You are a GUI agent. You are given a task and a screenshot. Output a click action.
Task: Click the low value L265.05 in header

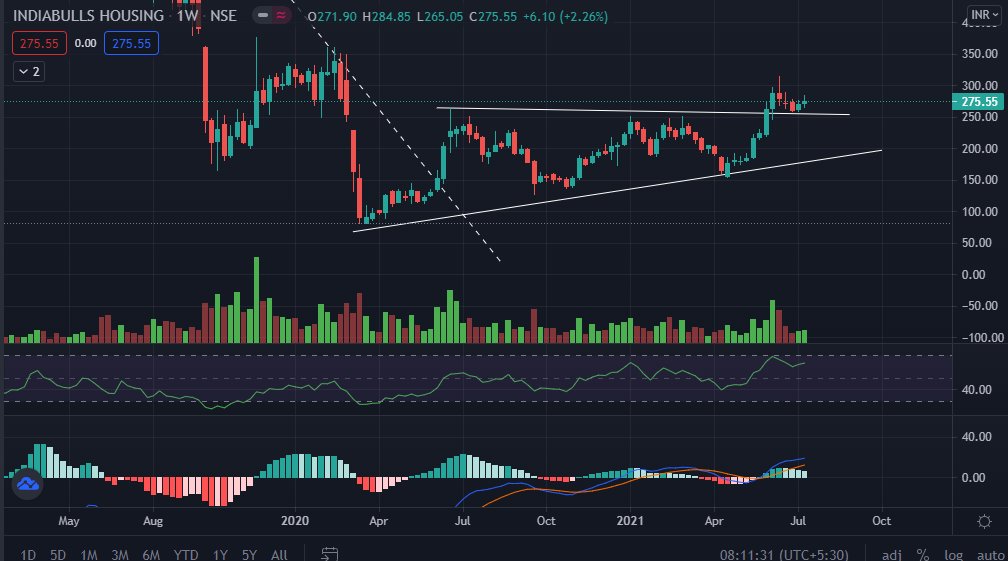point(440,17)
